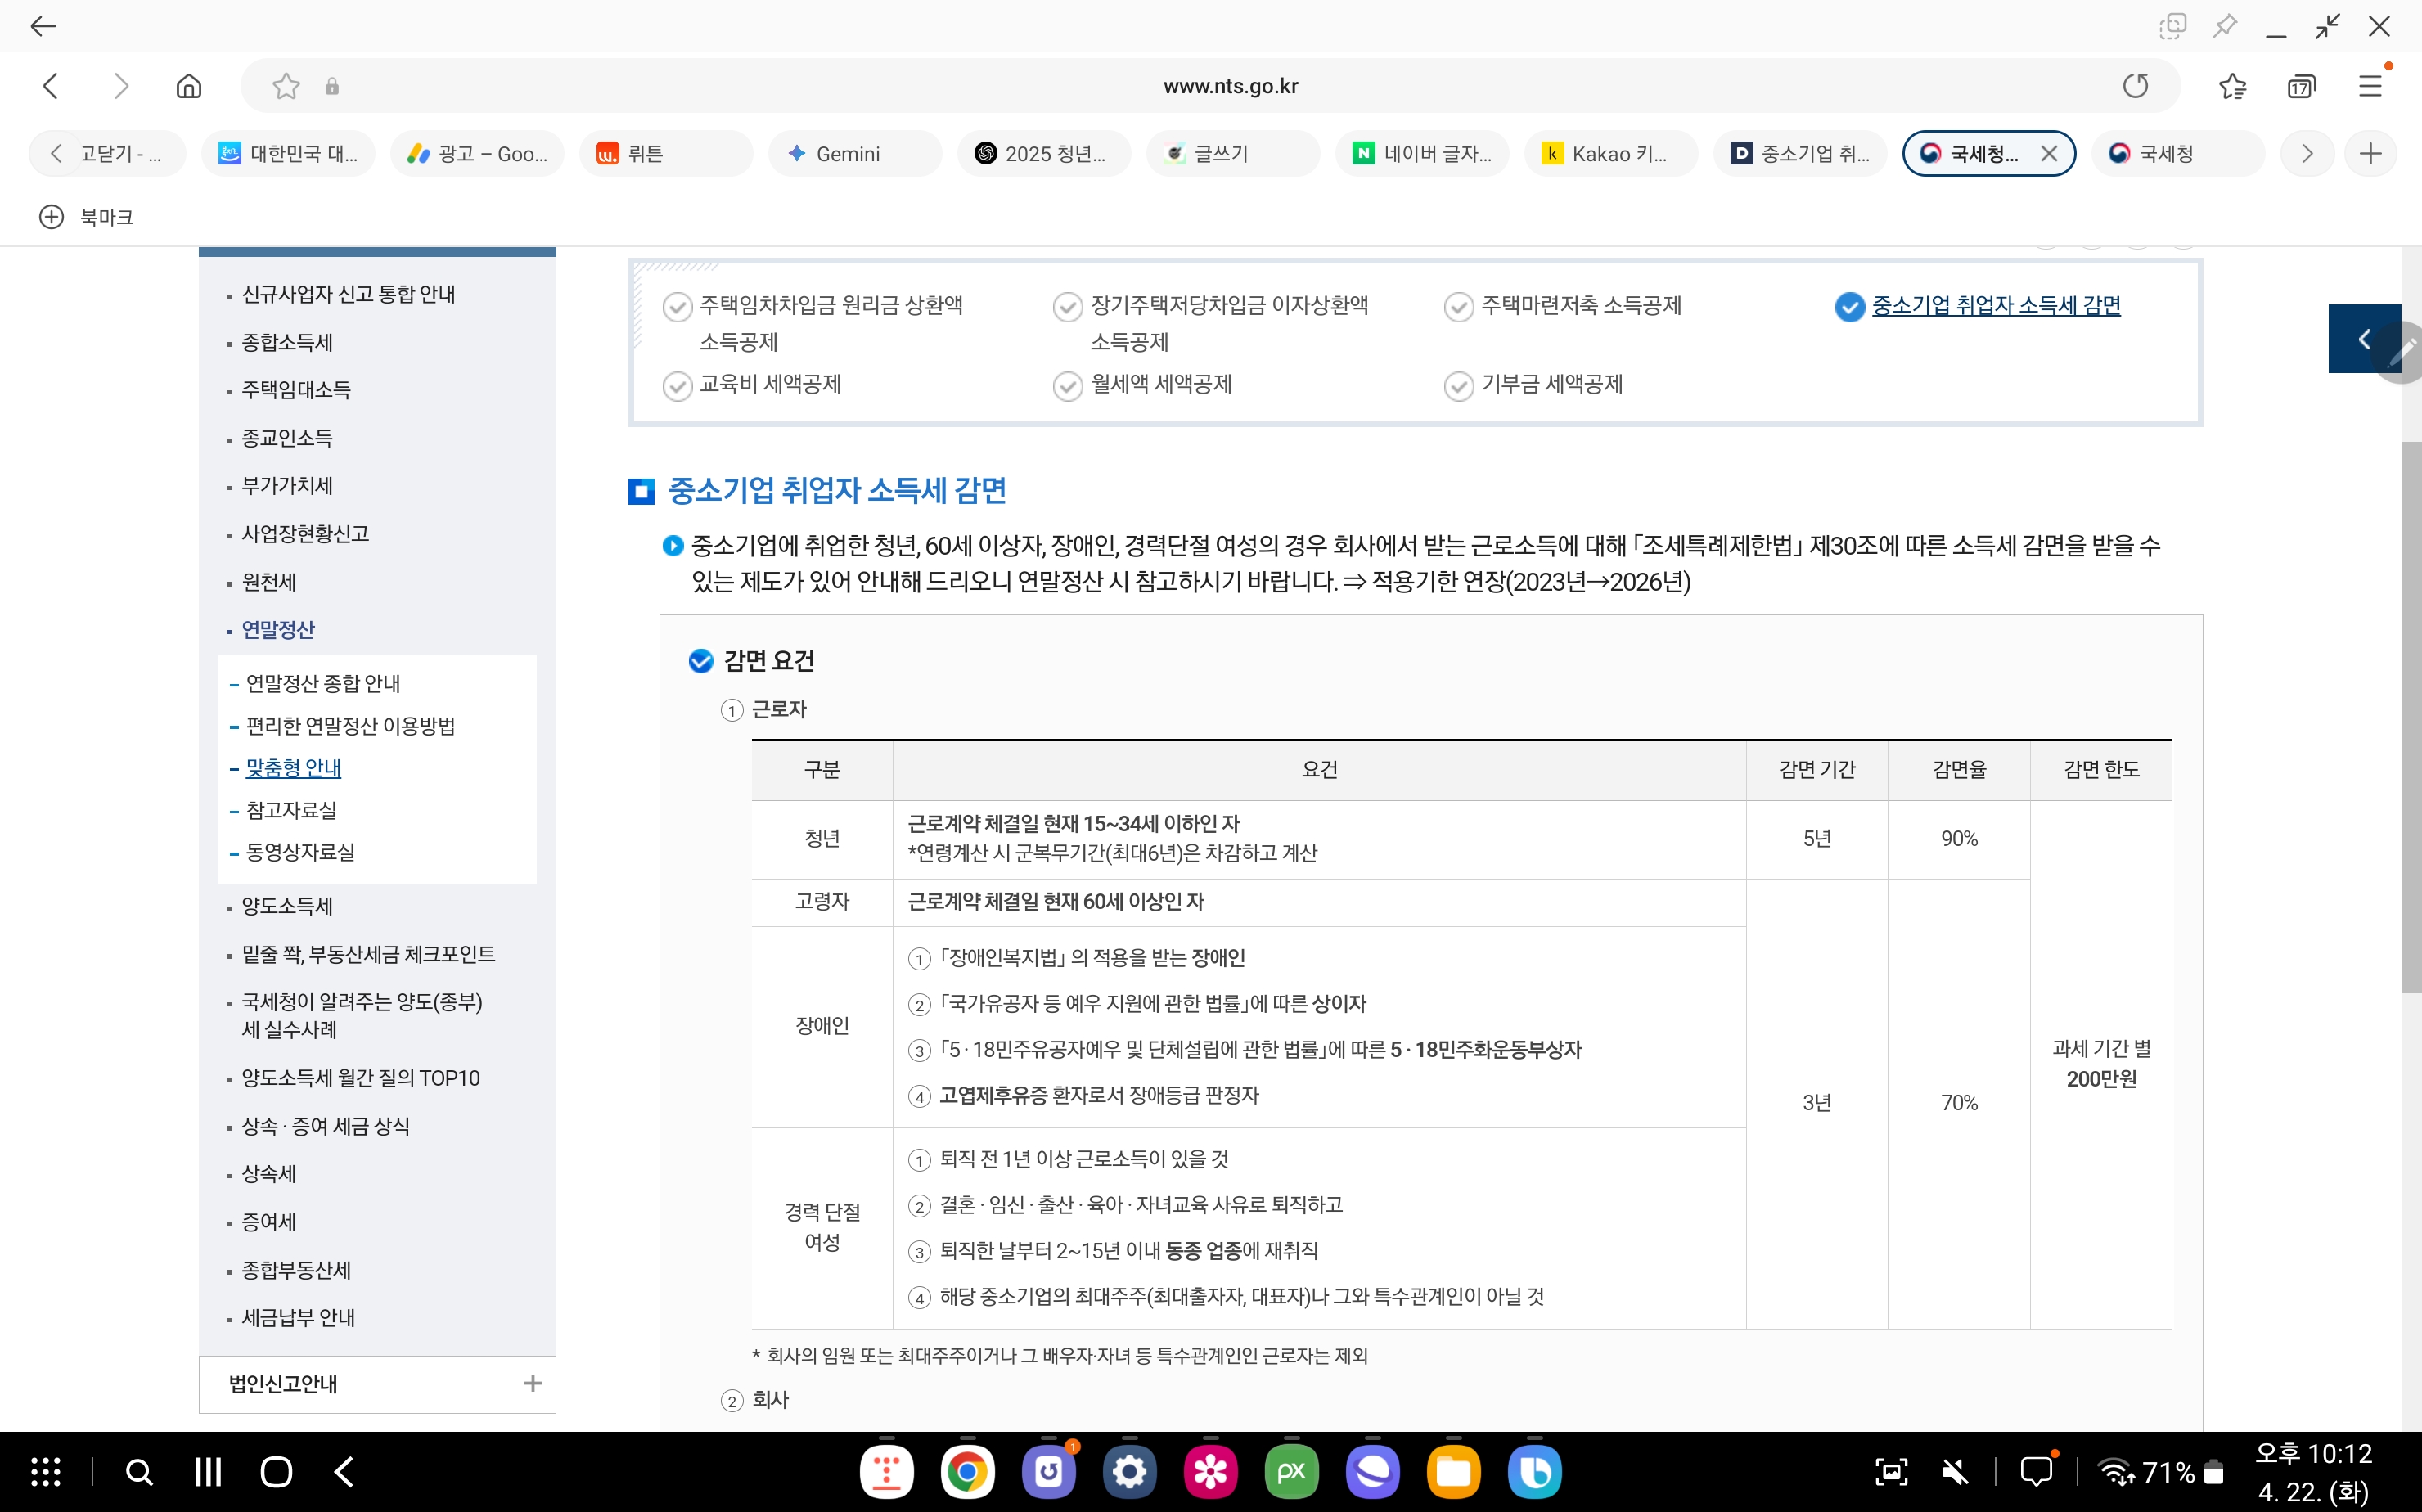Reload the page using refresh icon

coord(2135,86)
